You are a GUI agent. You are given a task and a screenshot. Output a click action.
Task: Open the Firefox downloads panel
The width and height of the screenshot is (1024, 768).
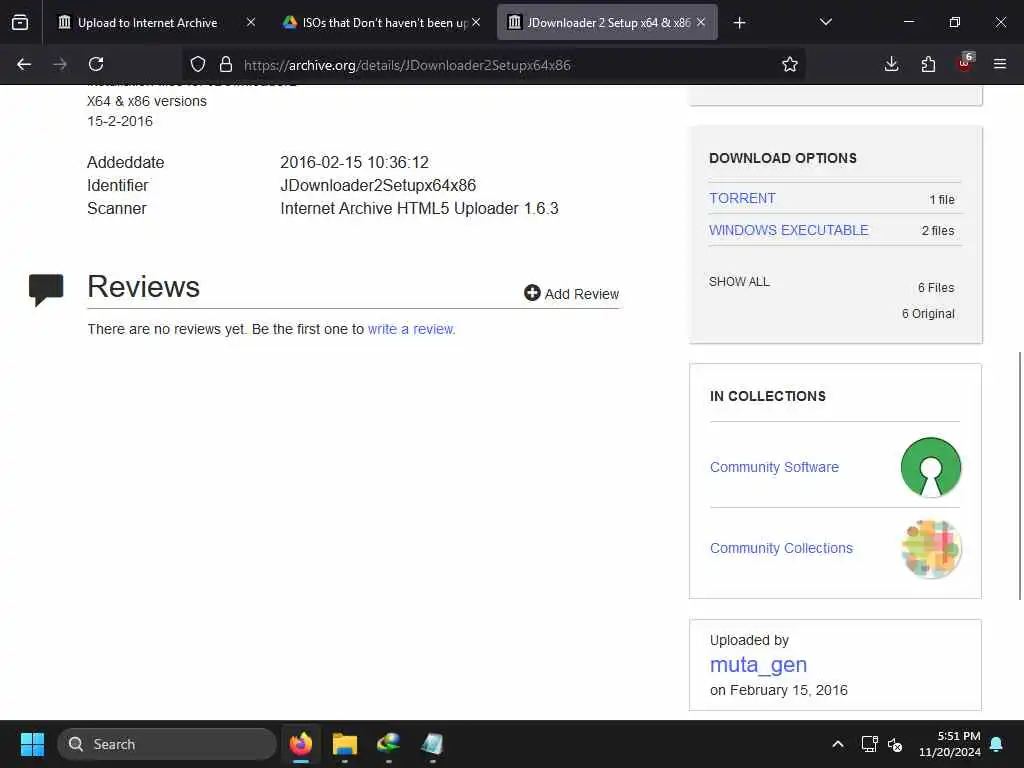coord(891,64)
